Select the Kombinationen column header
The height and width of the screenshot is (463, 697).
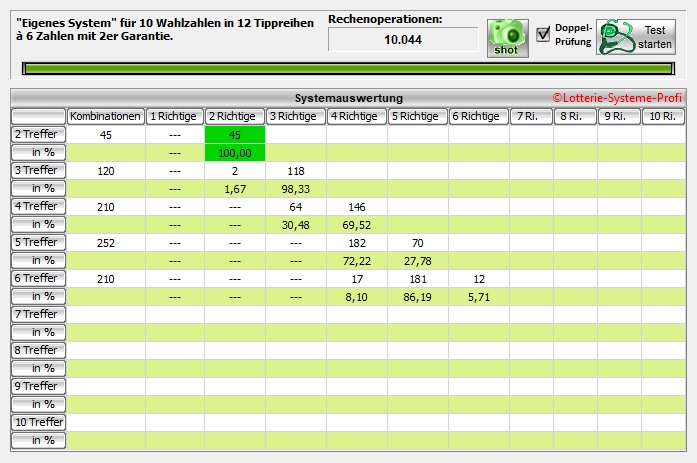click(105, 116)
